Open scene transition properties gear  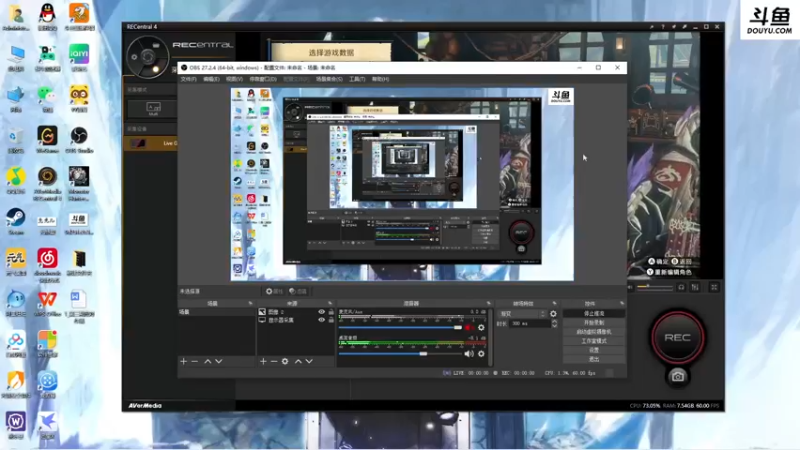[554, 314]
